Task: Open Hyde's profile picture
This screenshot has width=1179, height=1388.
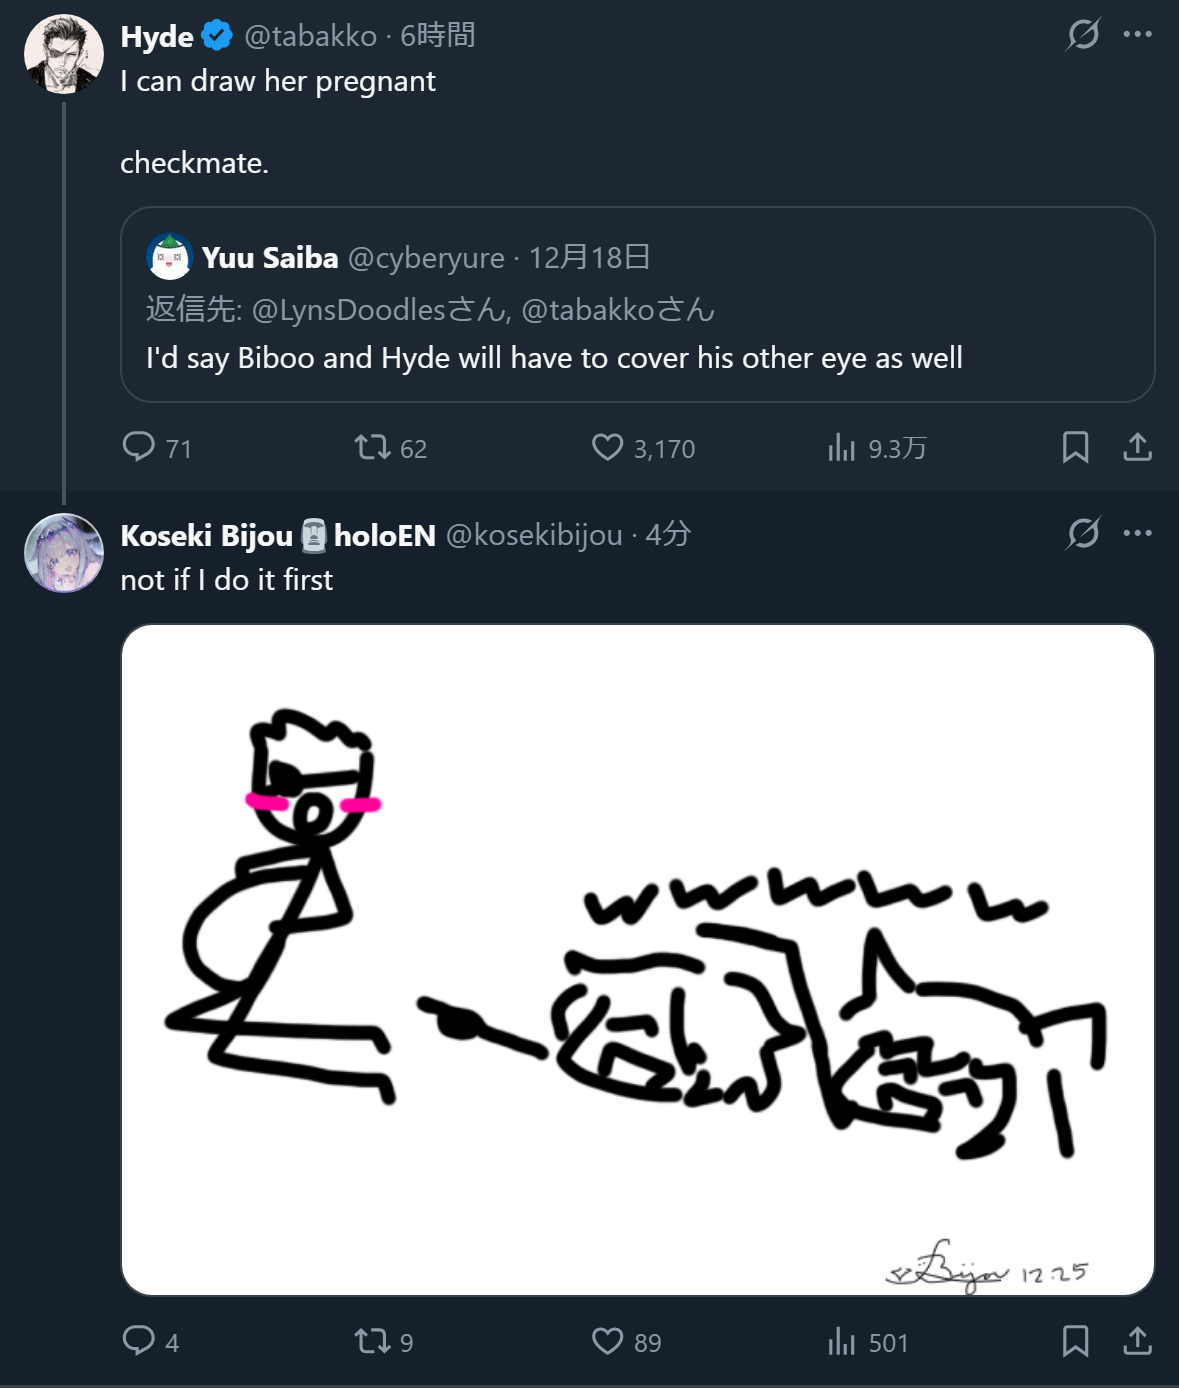Action: tap(64, 54)
